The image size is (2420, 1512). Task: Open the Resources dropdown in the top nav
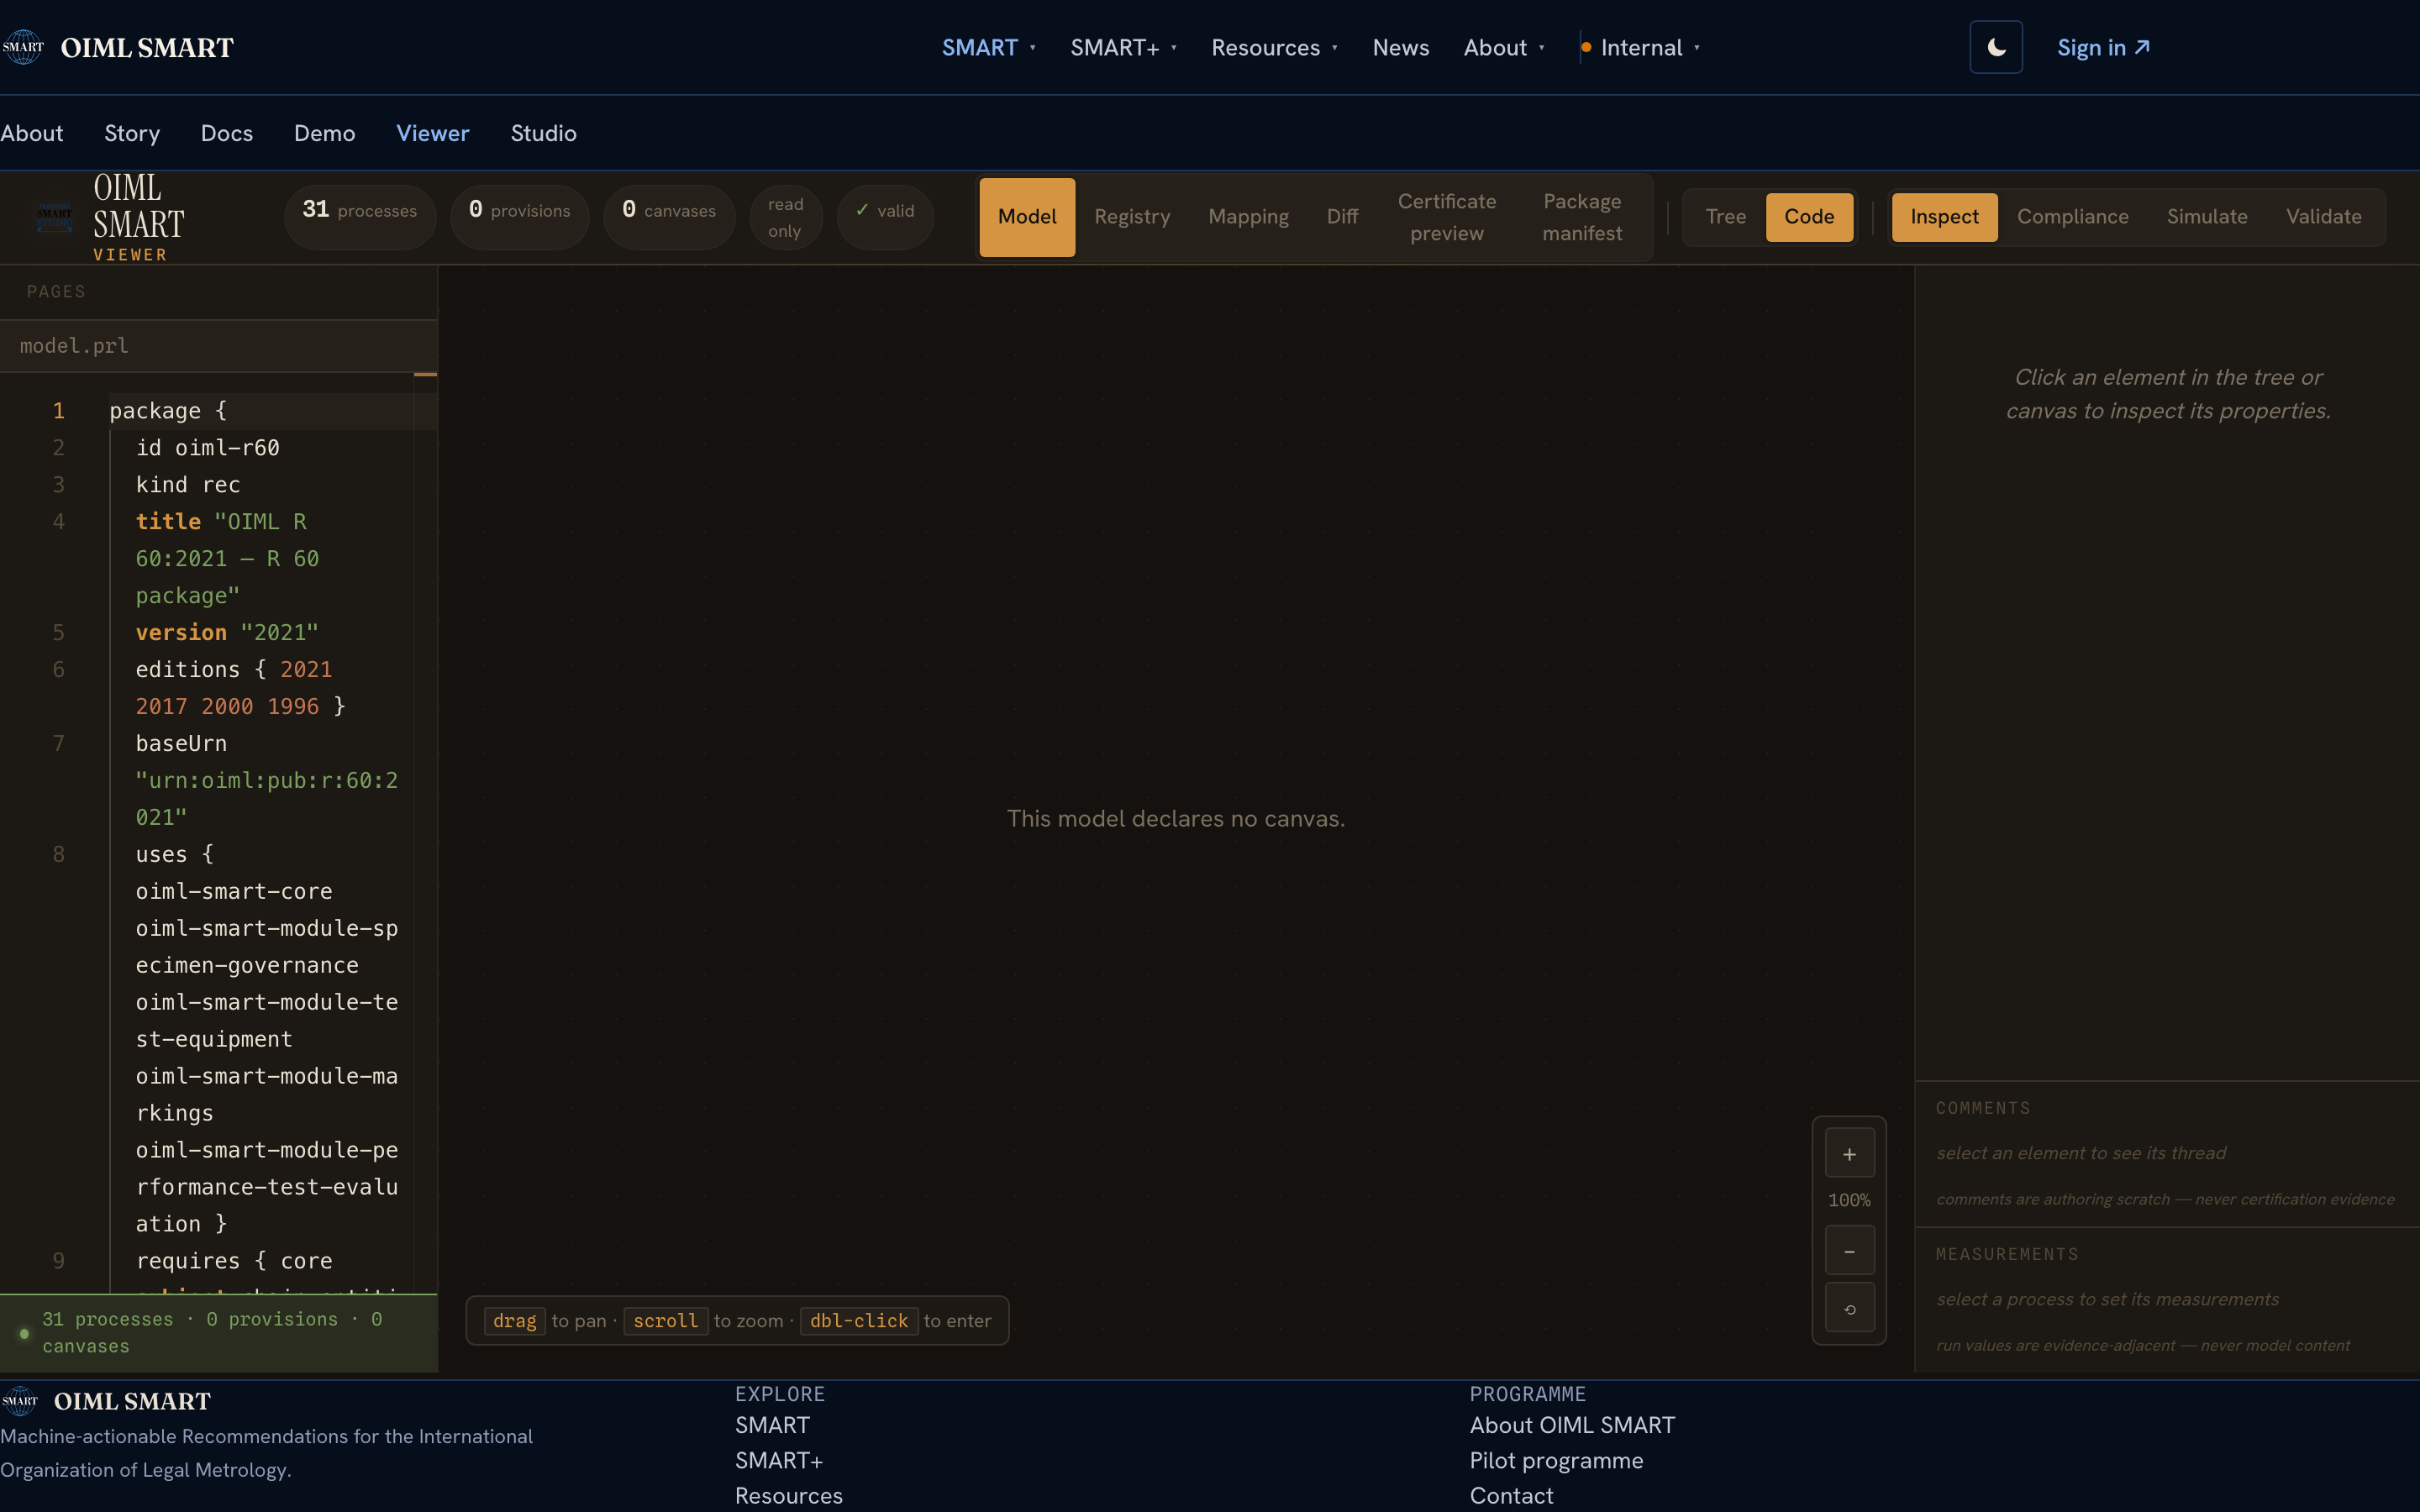[x=1274, y=47]
